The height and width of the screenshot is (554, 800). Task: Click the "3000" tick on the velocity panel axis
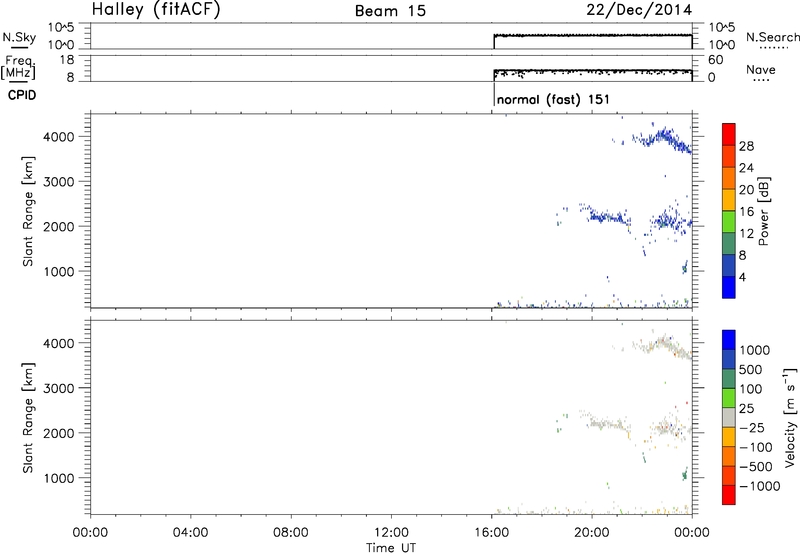[x=59, y=388]
